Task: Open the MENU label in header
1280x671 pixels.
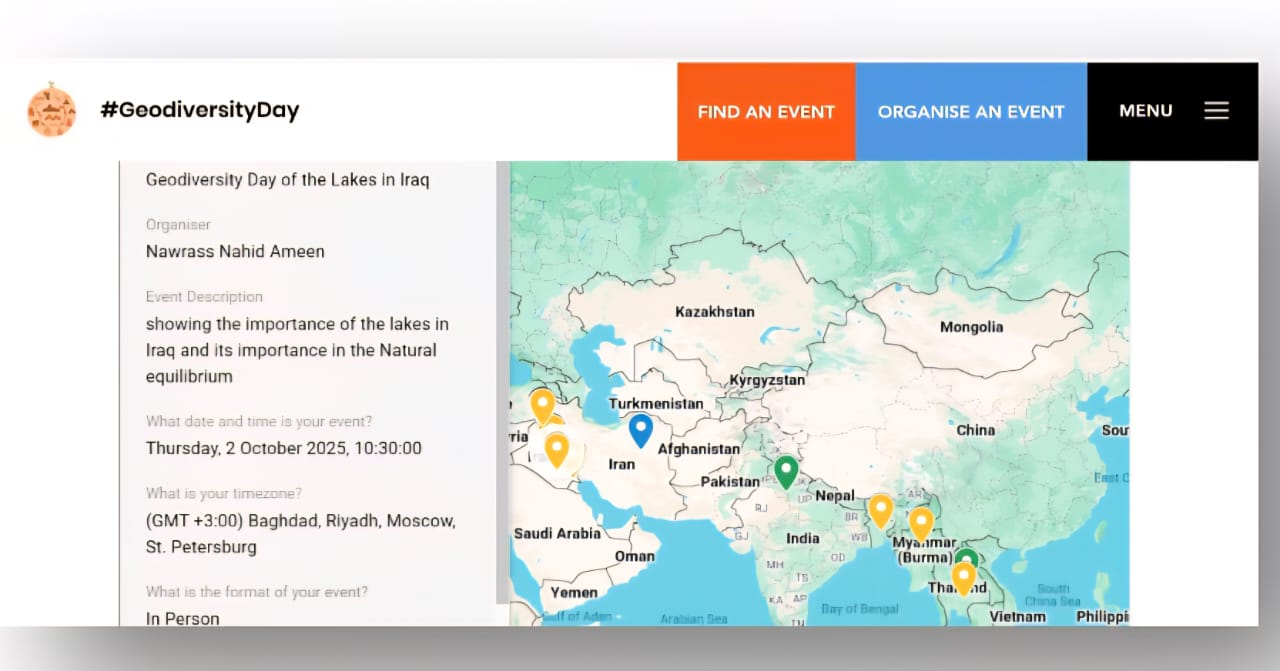Action: coord(1145,111)
